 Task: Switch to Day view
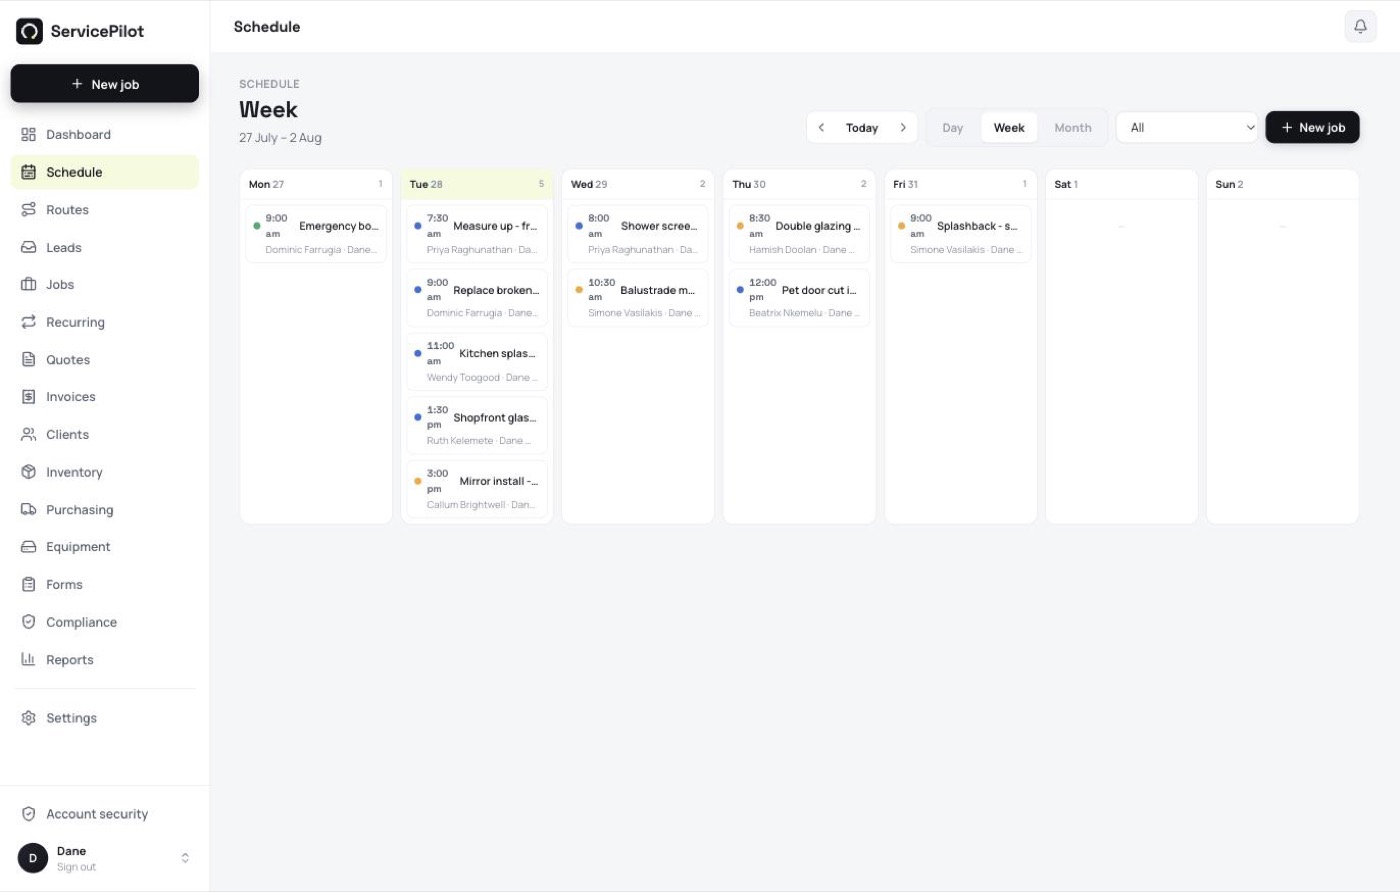(x=952, y=127)
